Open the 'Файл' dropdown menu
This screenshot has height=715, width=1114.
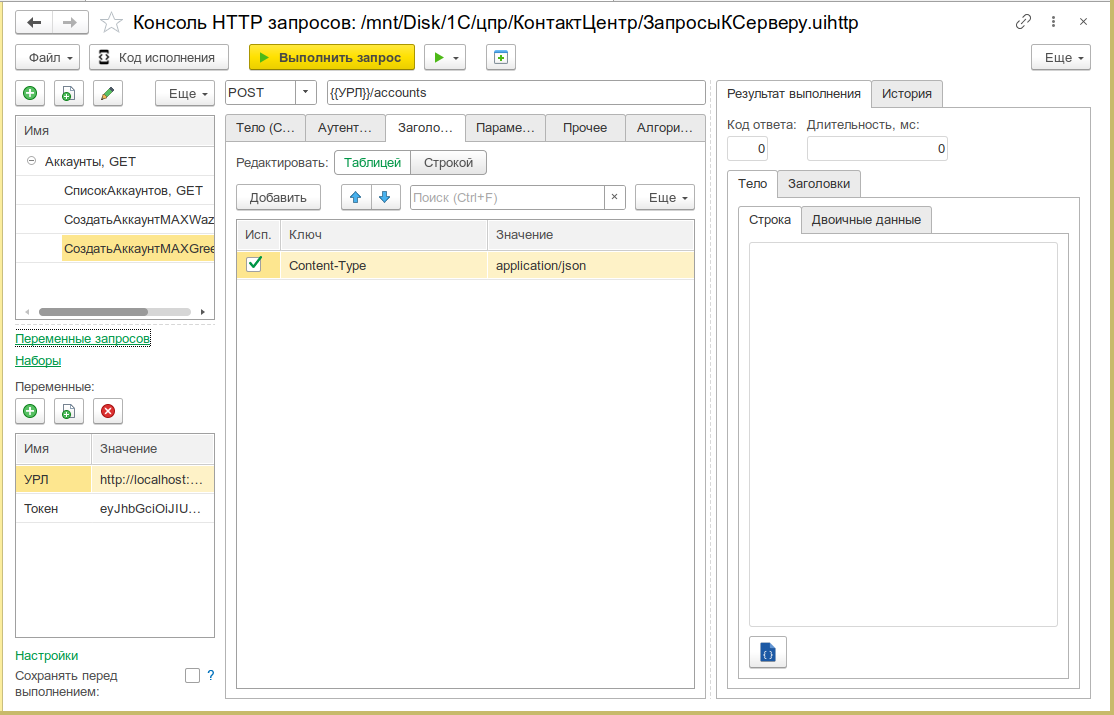tap(48, 58)
